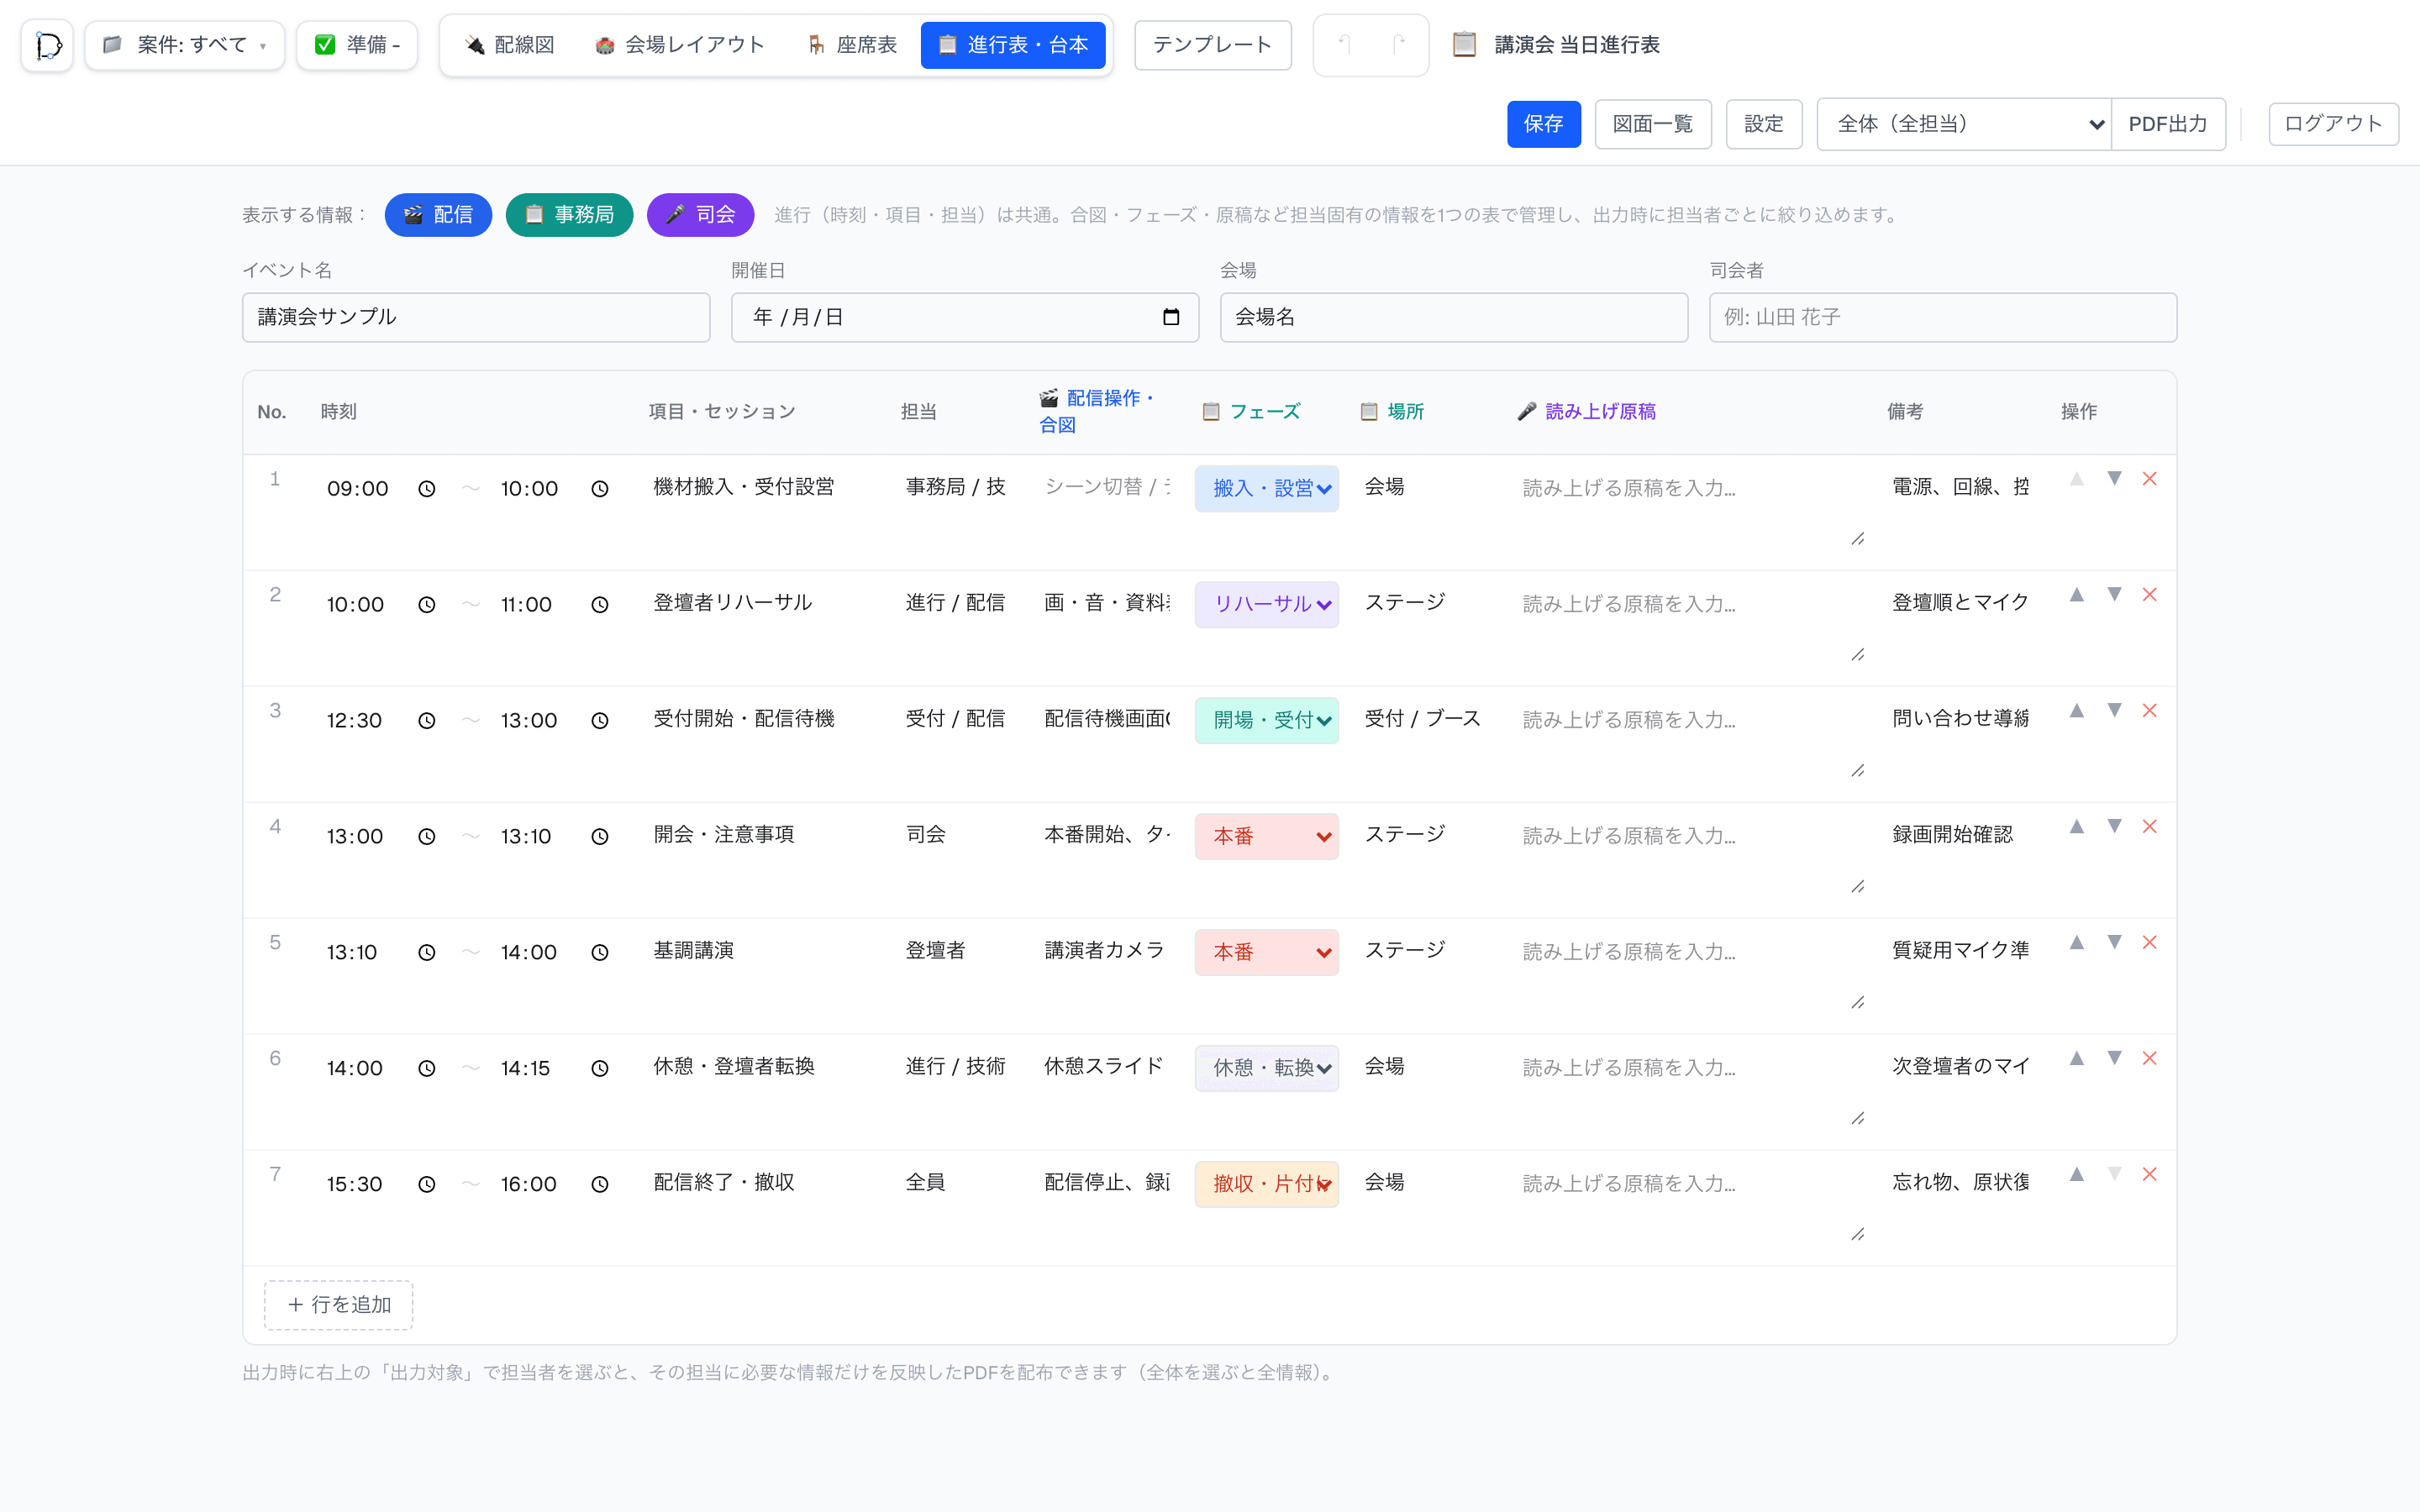Click the 講演者カメラ cue cell
This screenshot has width=2420, height=1512.
click(1107, 951)
